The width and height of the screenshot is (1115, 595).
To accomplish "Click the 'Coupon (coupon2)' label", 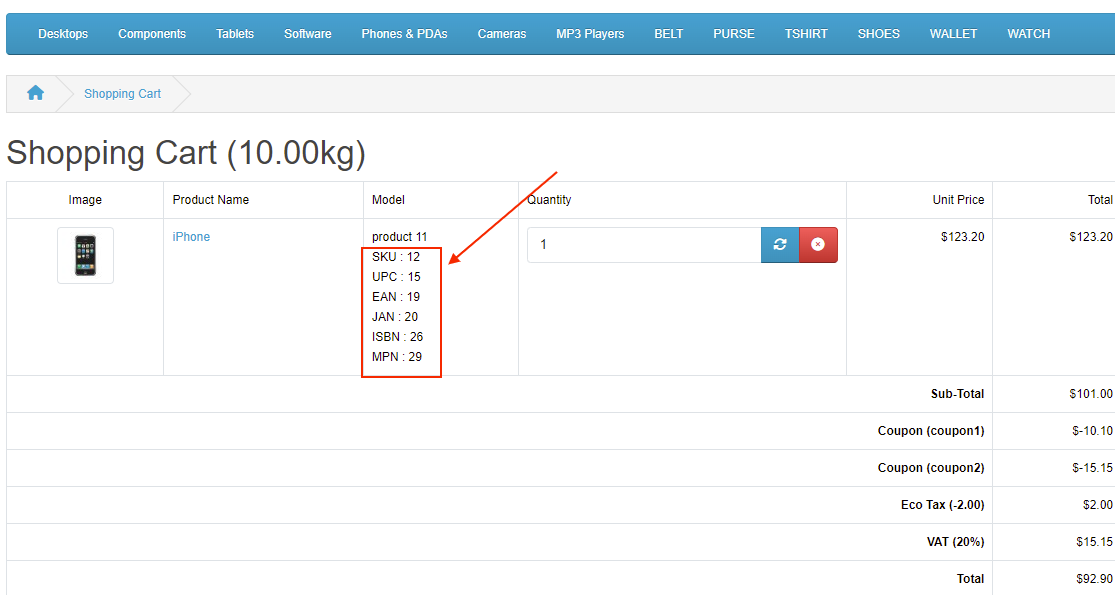I will (931, 468).
